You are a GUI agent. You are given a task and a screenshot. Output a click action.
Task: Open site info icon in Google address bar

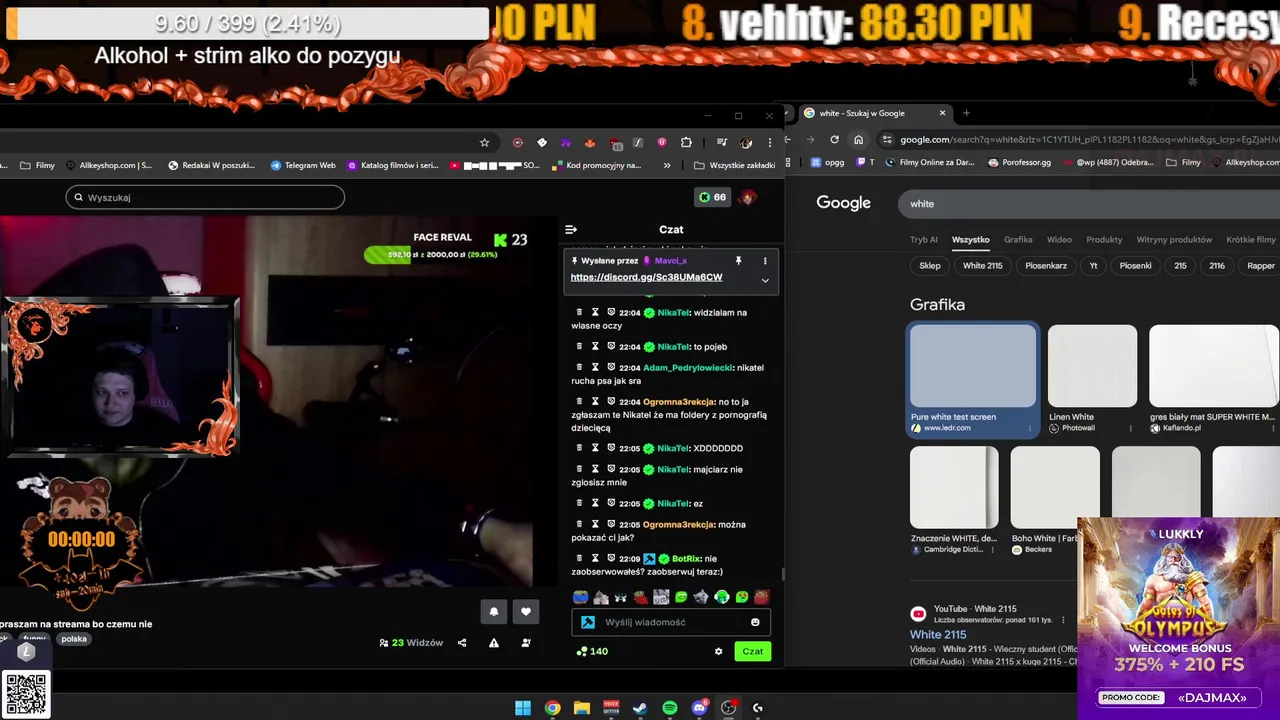tap(887, 140)
